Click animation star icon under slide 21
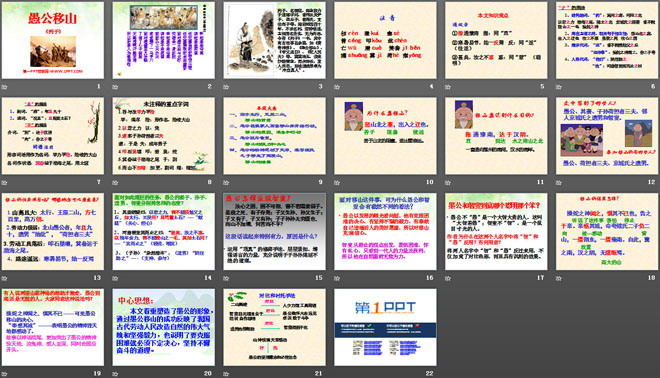Screen dimensions: 660x378 (226, 373)
